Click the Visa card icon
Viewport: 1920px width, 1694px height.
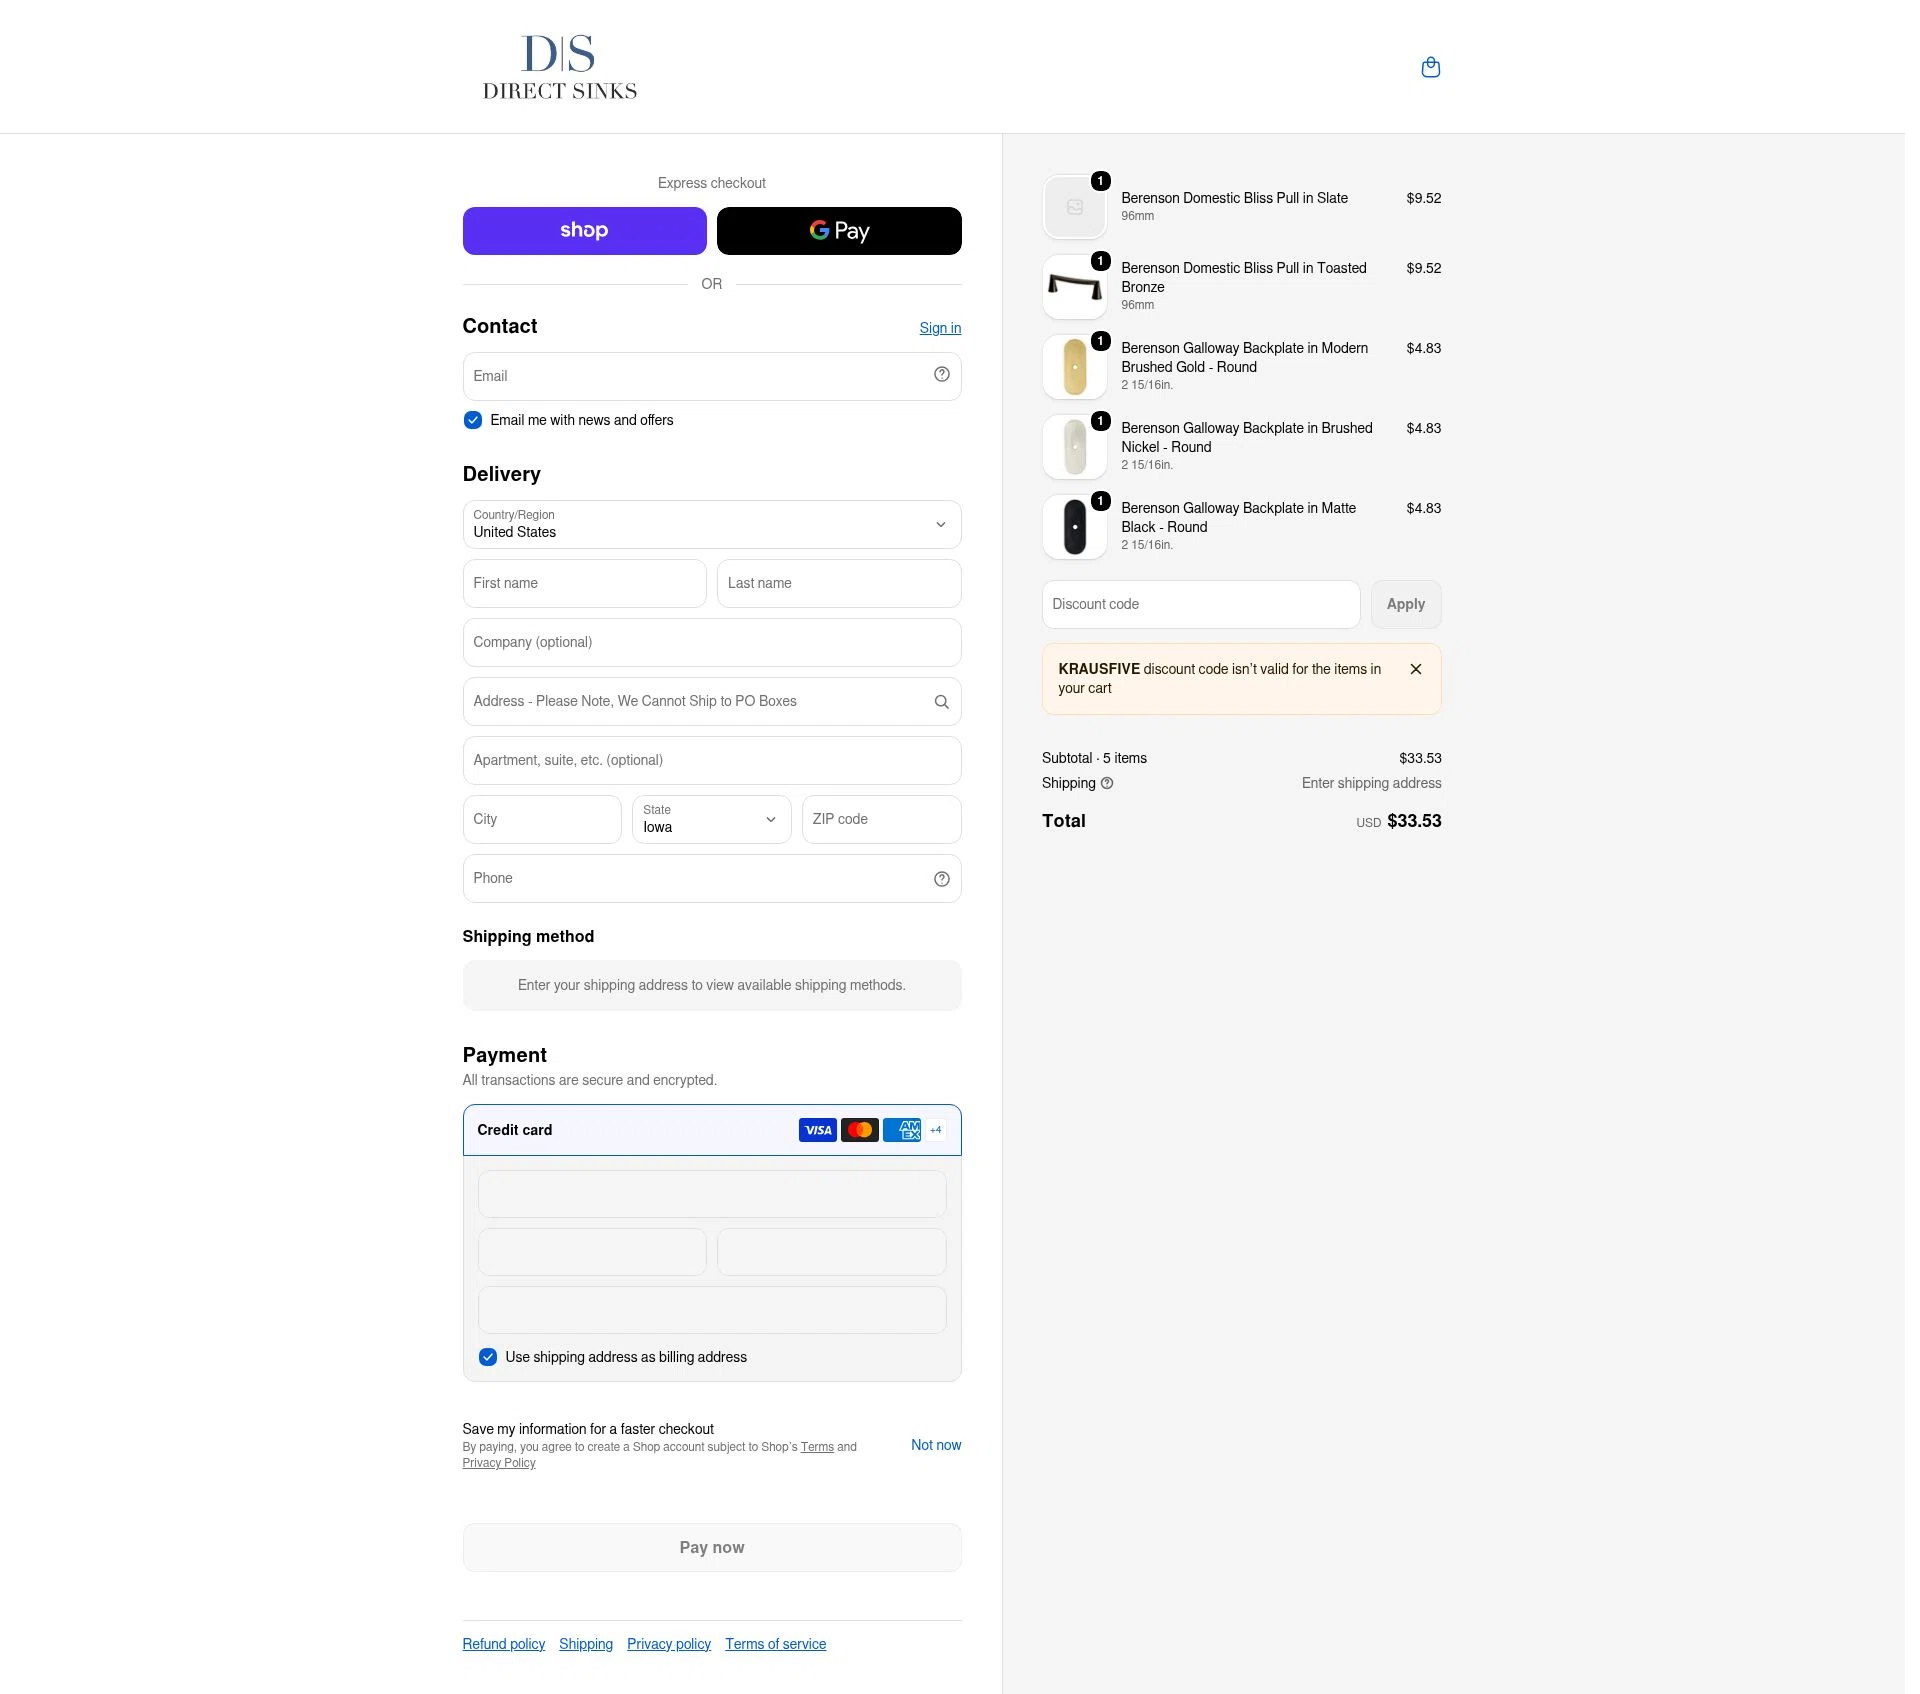pos(818,1130)
